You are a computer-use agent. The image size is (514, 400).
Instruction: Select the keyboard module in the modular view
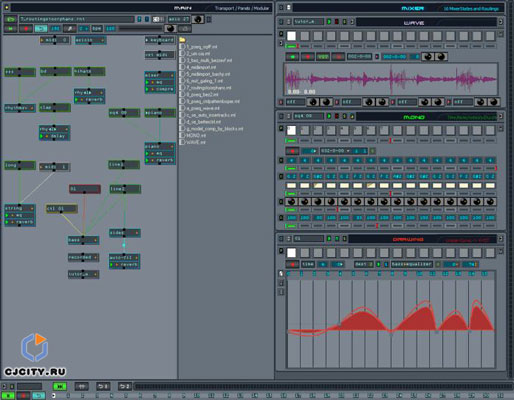[160, 40]
